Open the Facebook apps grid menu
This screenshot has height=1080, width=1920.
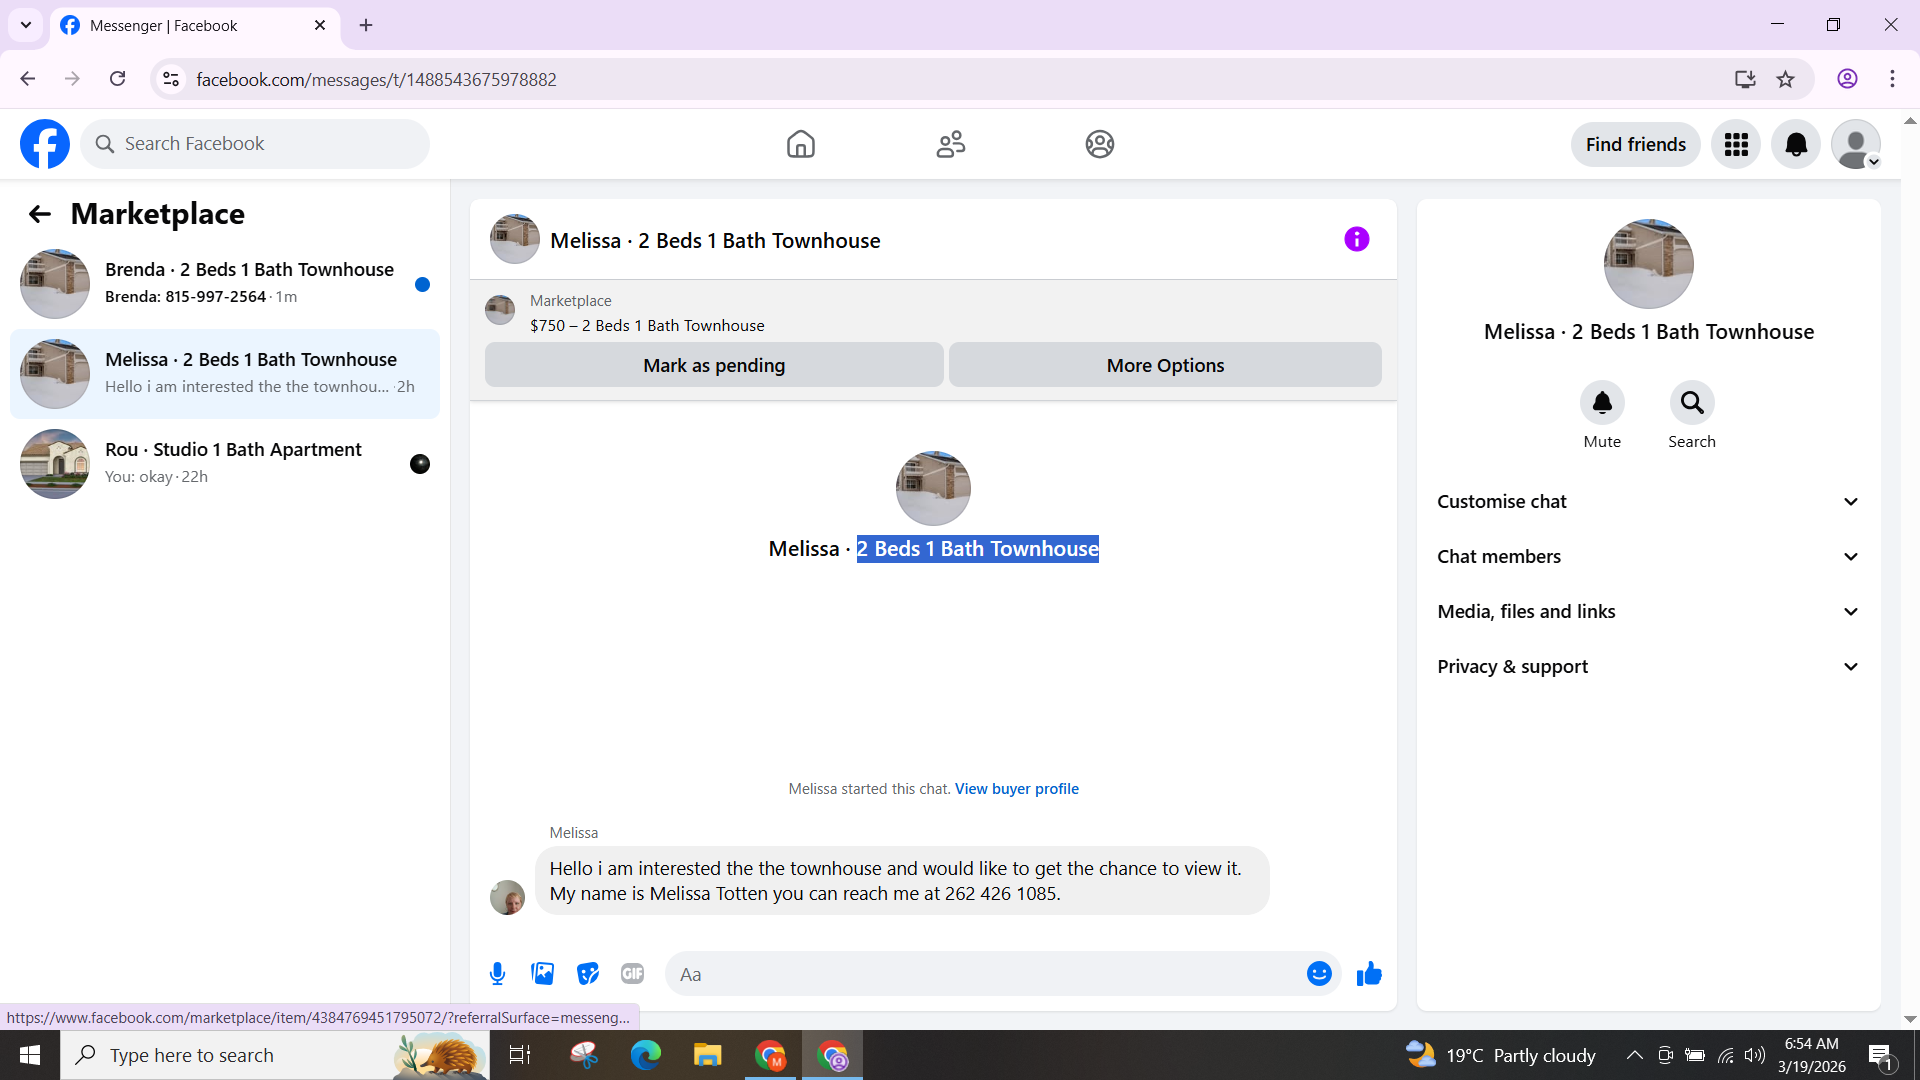pyautogui.click(x=1736, y=145)
